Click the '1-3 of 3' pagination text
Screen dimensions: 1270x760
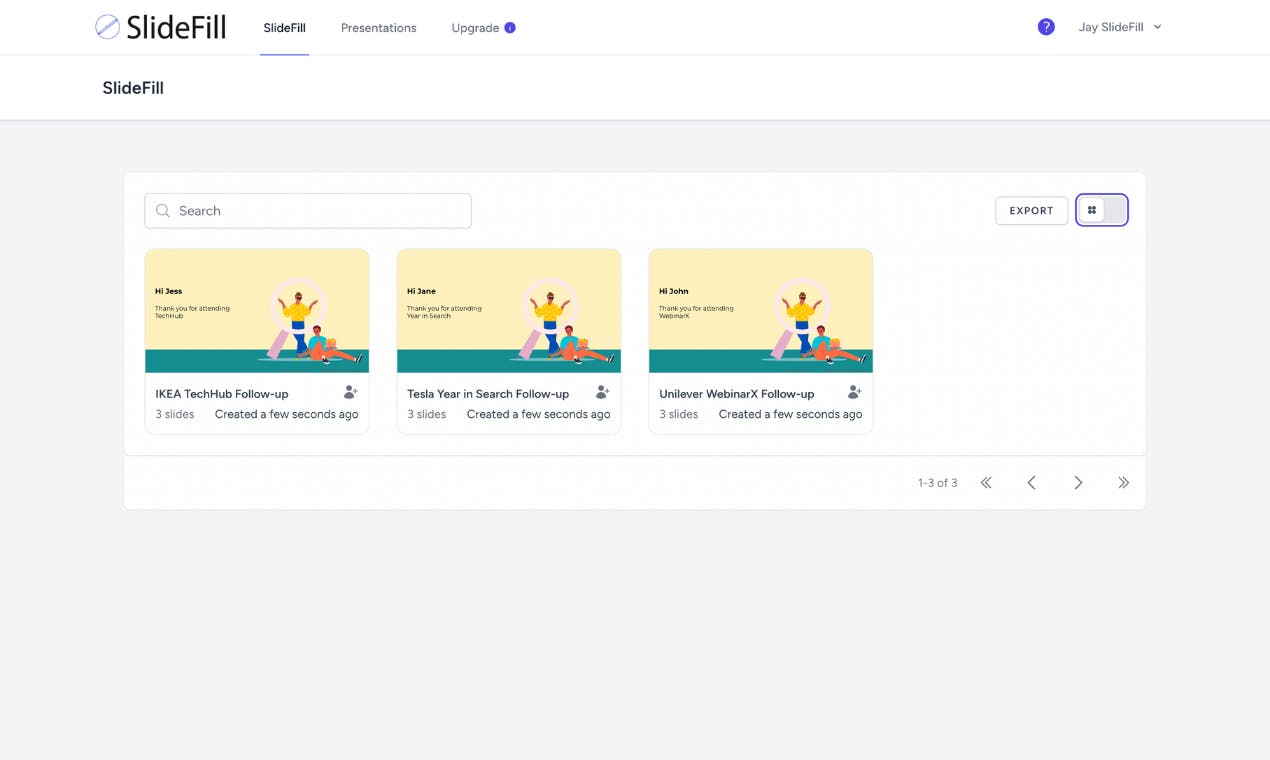938,483
